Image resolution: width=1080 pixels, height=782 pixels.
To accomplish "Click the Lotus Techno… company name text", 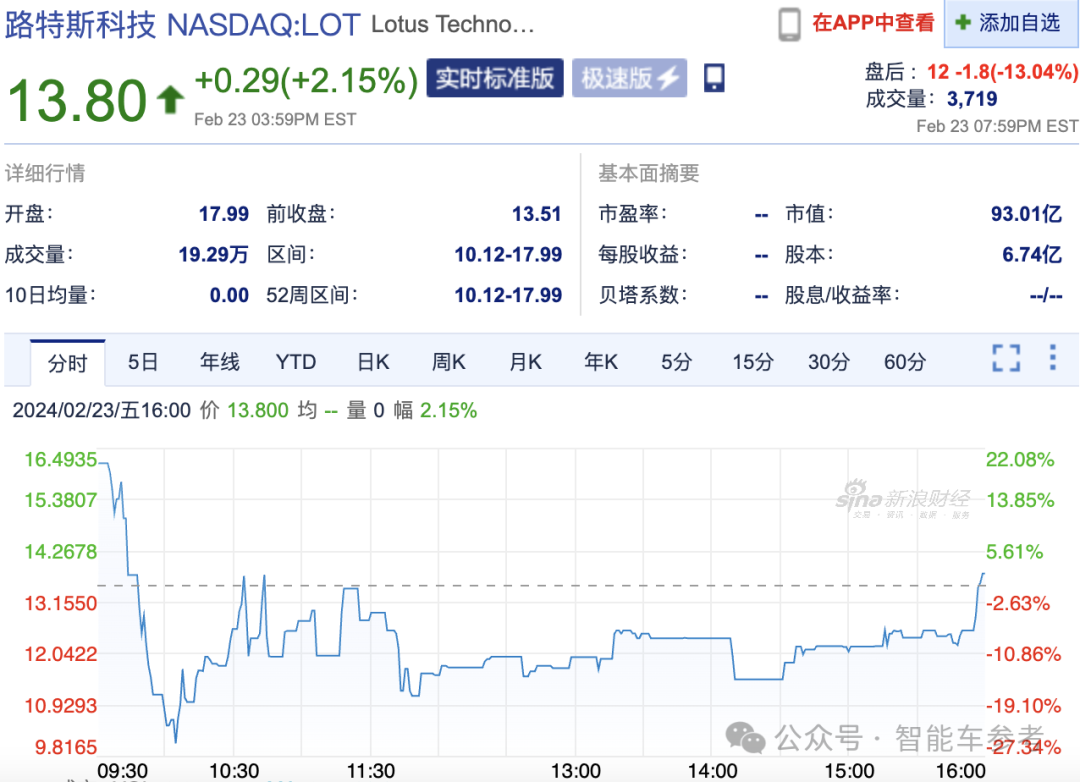I will [453, 25].
